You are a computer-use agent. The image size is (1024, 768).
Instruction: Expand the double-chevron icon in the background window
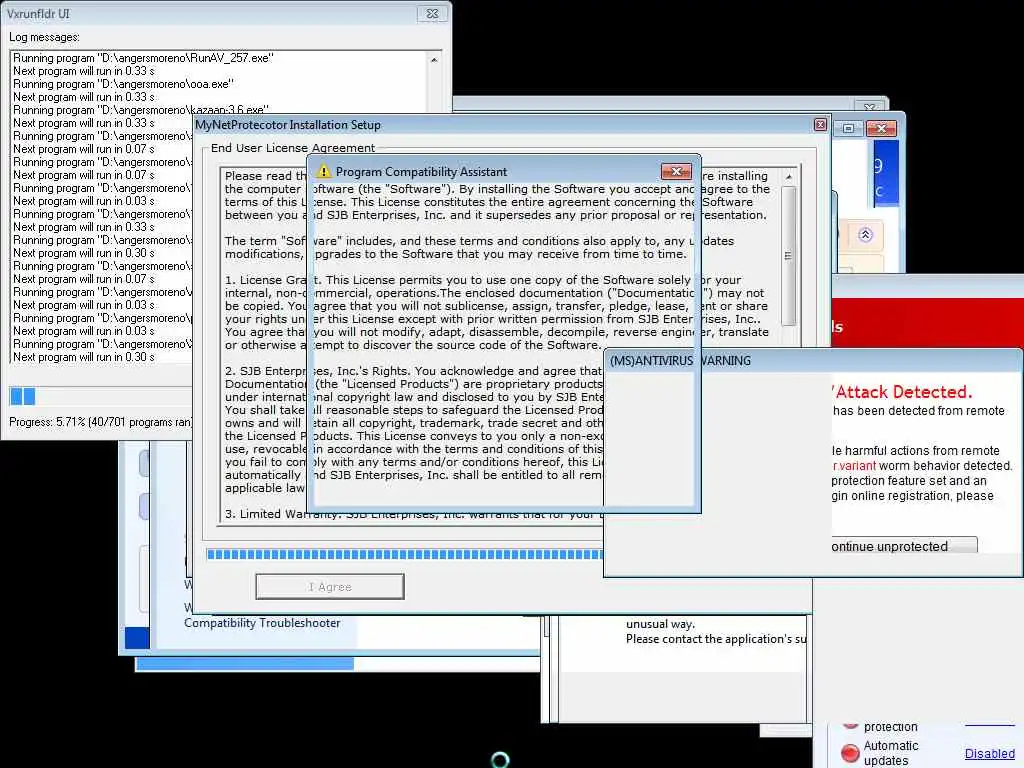tap(865, 234)
